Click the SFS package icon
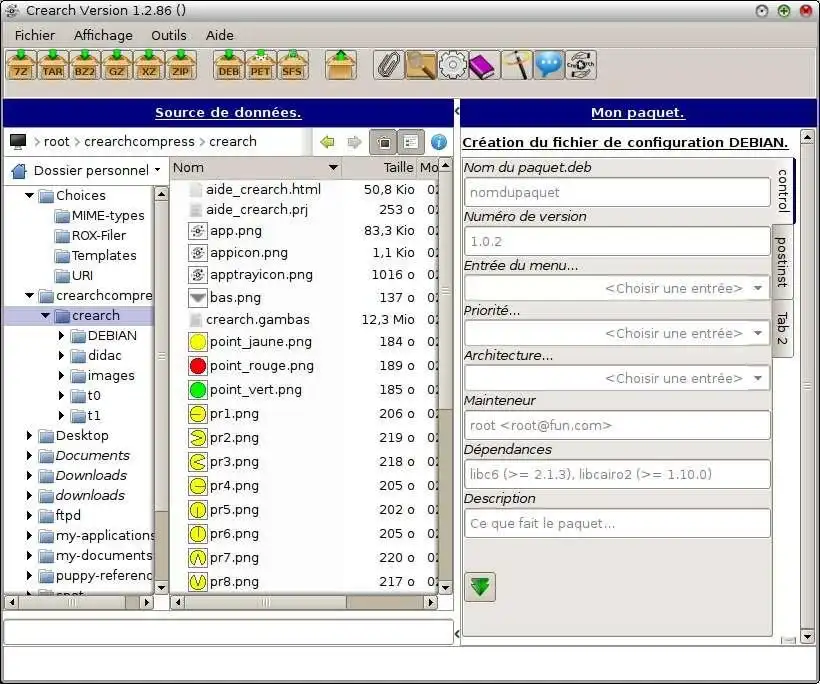Viewport: 820px width, 684px height. pos(292,65)
